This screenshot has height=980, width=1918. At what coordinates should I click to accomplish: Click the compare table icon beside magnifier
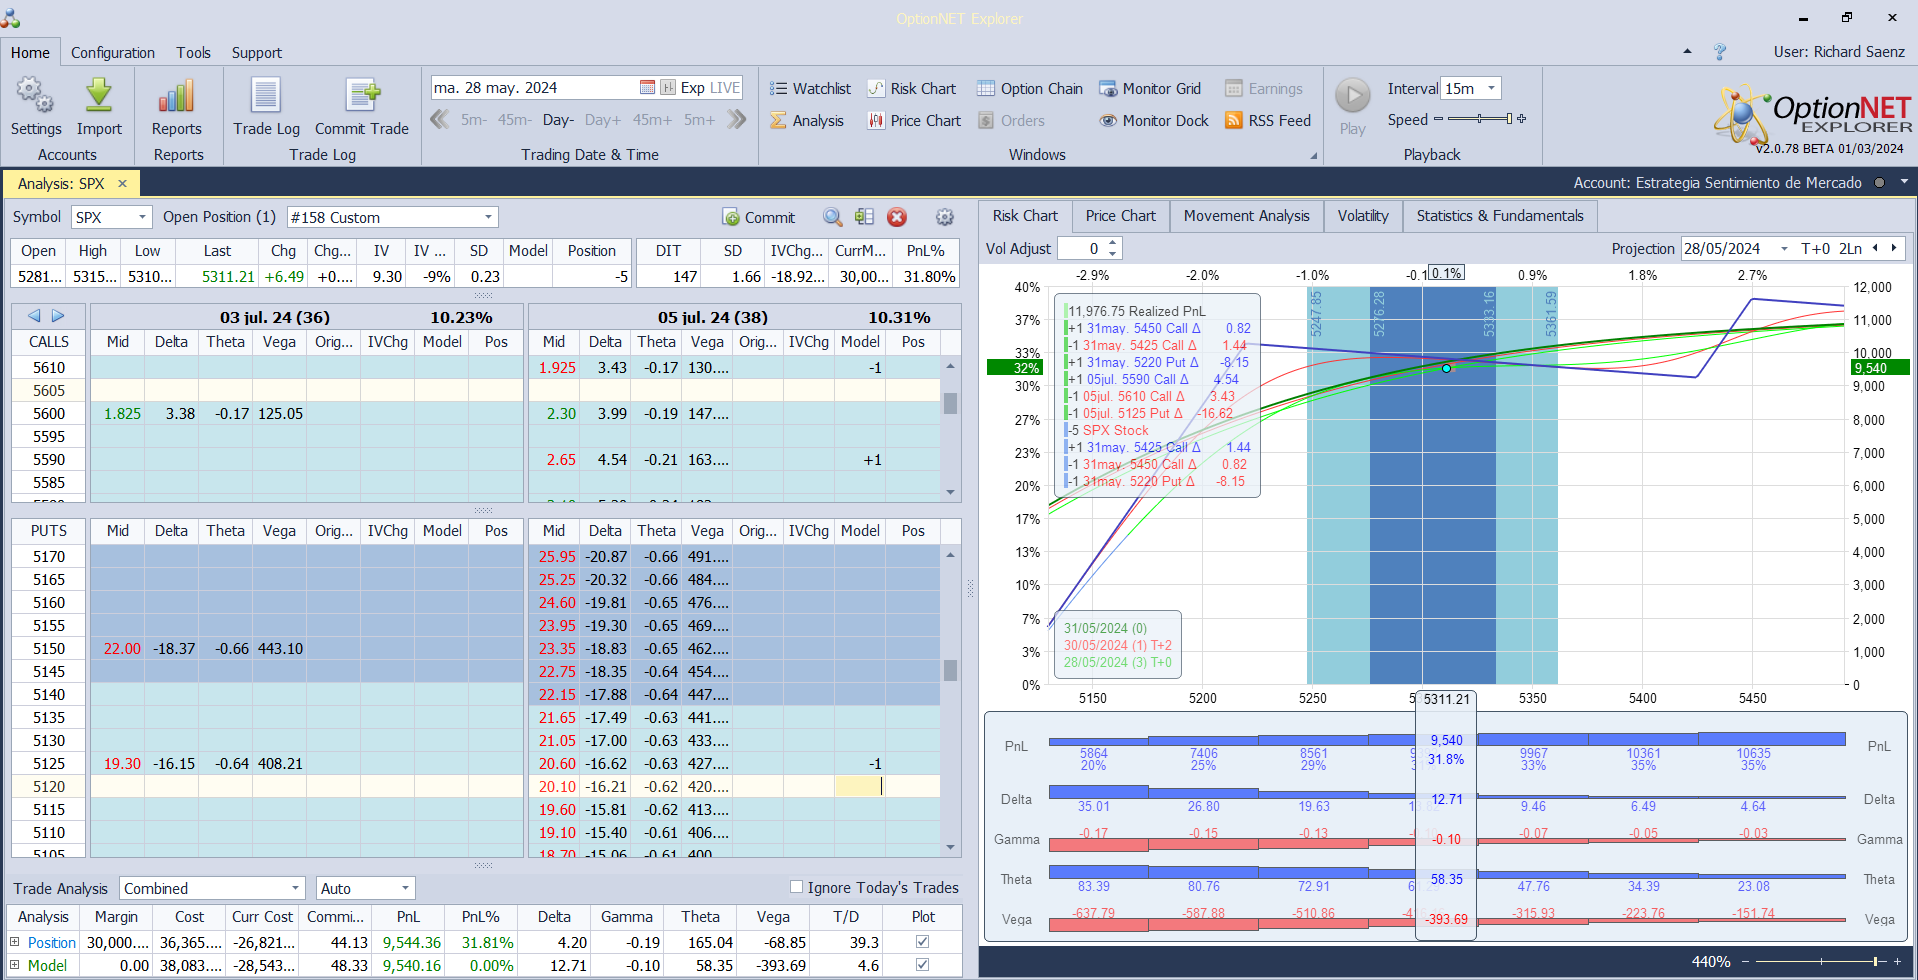point(865,217)
